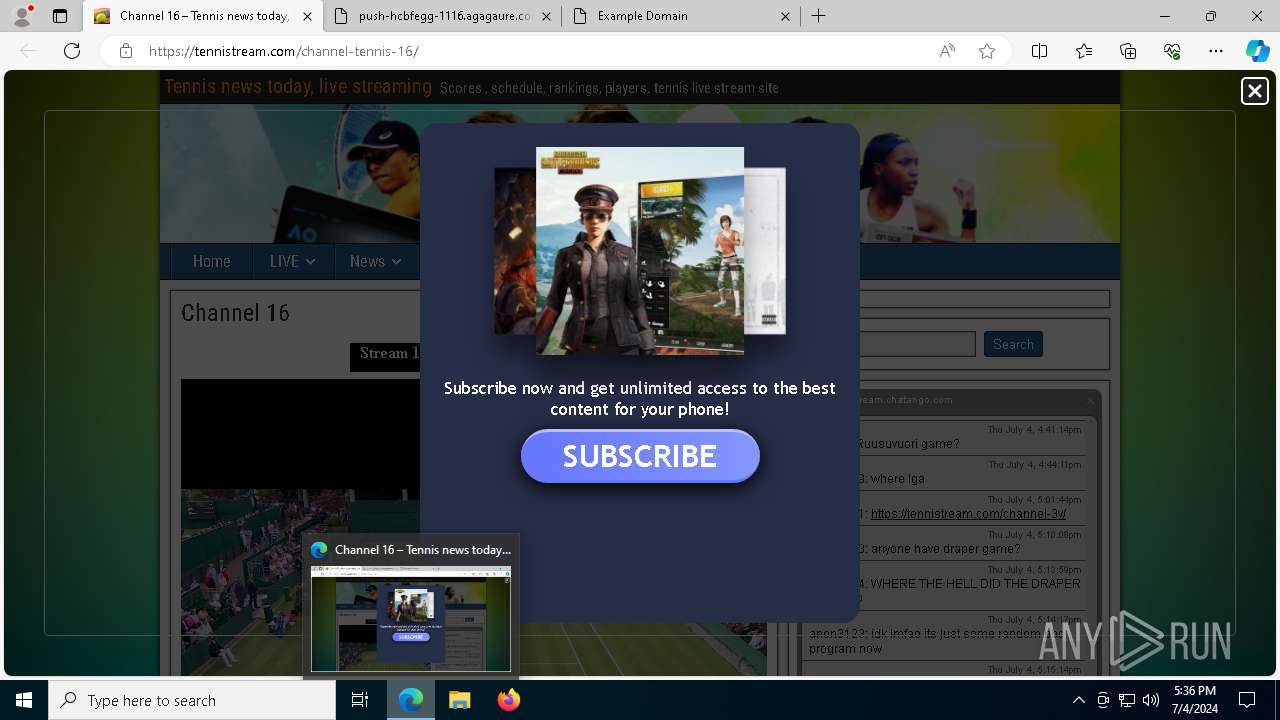Expand the LIVE dropdown menu
Viewport: 1280px width, 720px height.
tap(292, 261)
